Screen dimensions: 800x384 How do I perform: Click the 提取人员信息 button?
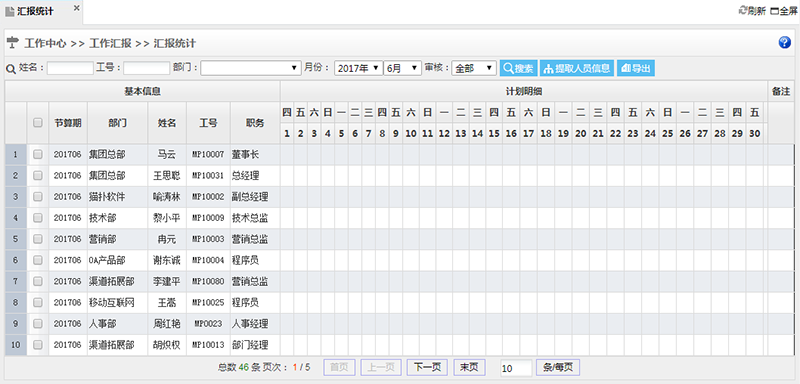click(577, 68)
